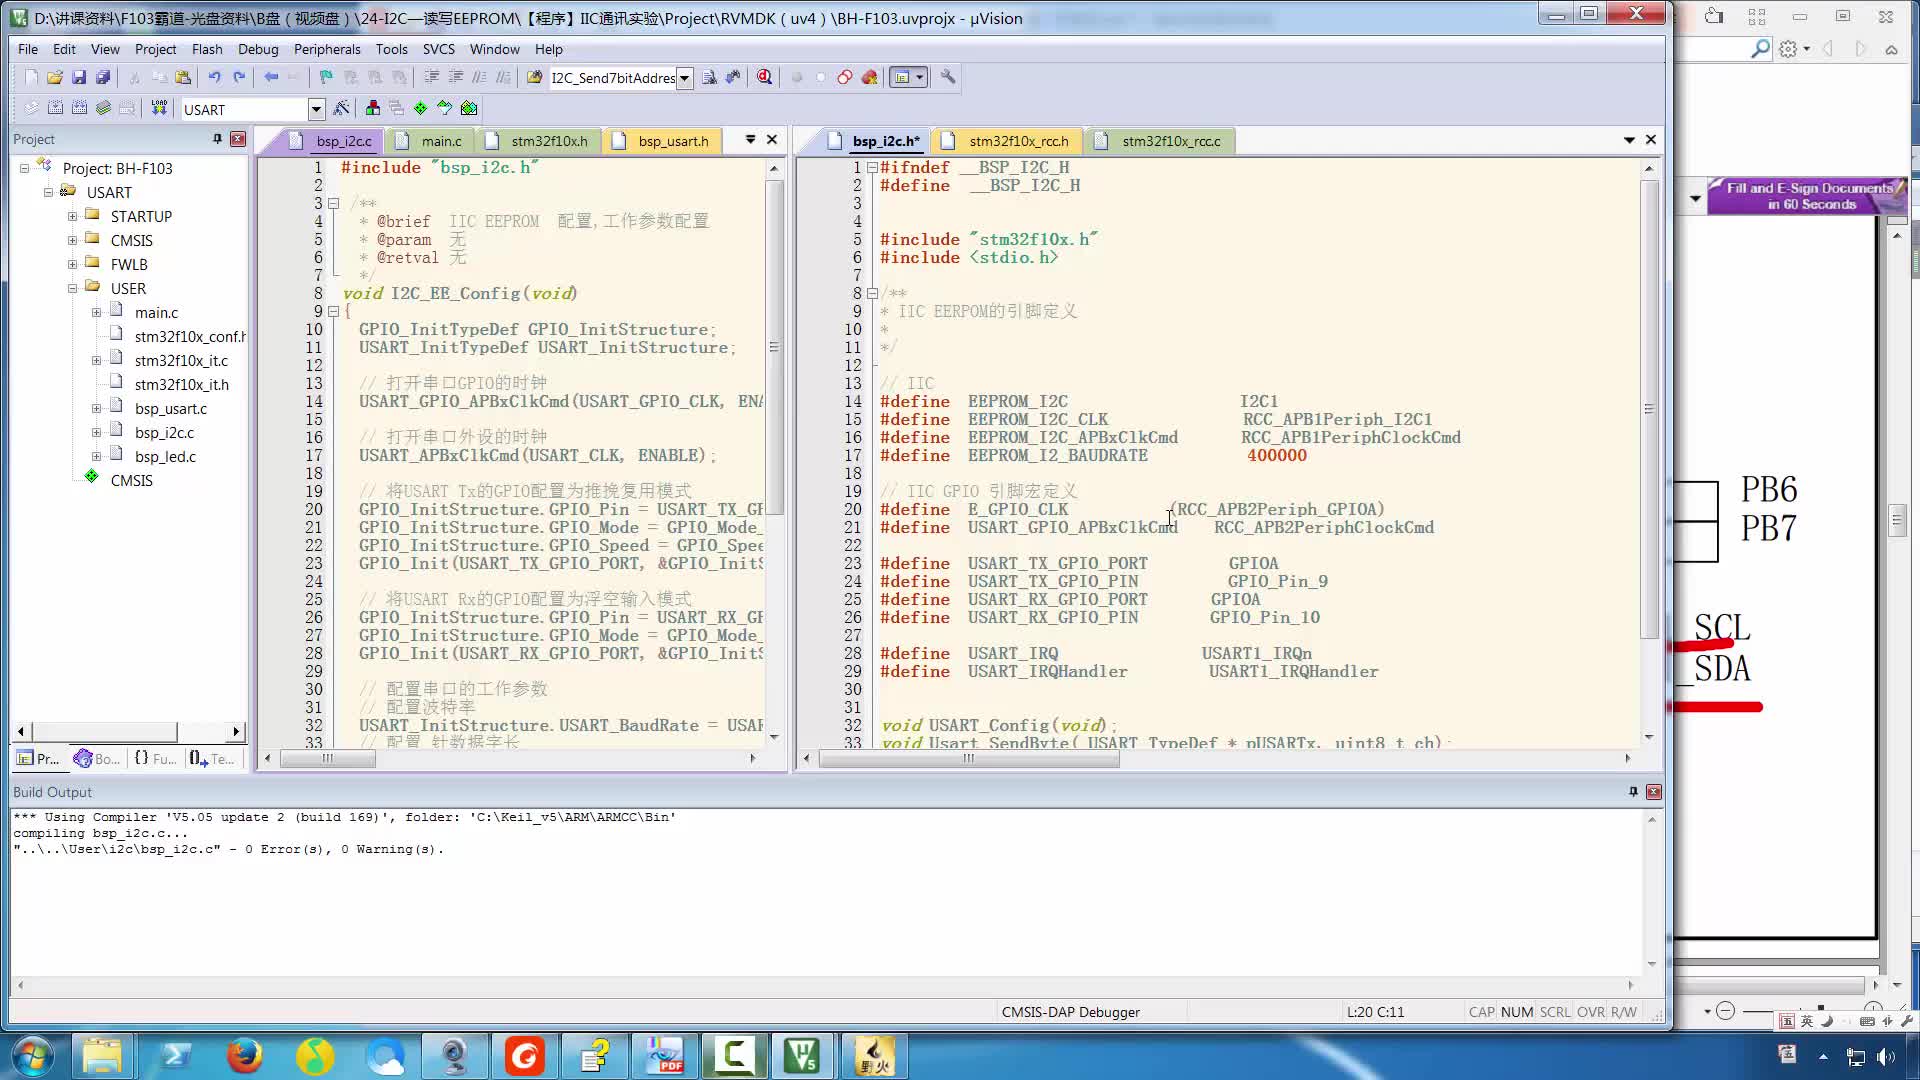Viewport: 1920px width, 1080px height.
Task: Click the right editor's horizontal scrollbar thumb
Action: pyautogui.click(x=968, y=759)
